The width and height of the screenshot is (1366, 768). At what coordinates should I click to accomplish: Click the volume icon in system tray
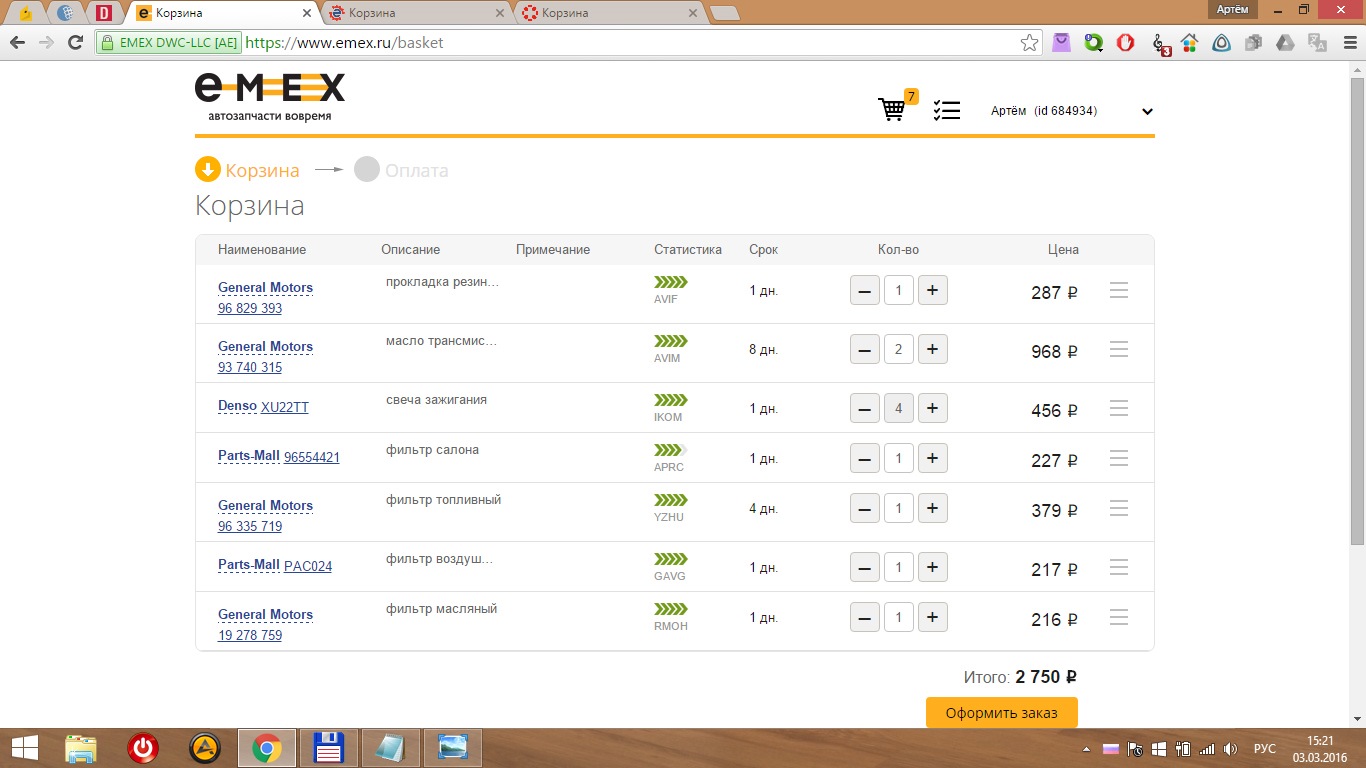tap(1230, 749)
